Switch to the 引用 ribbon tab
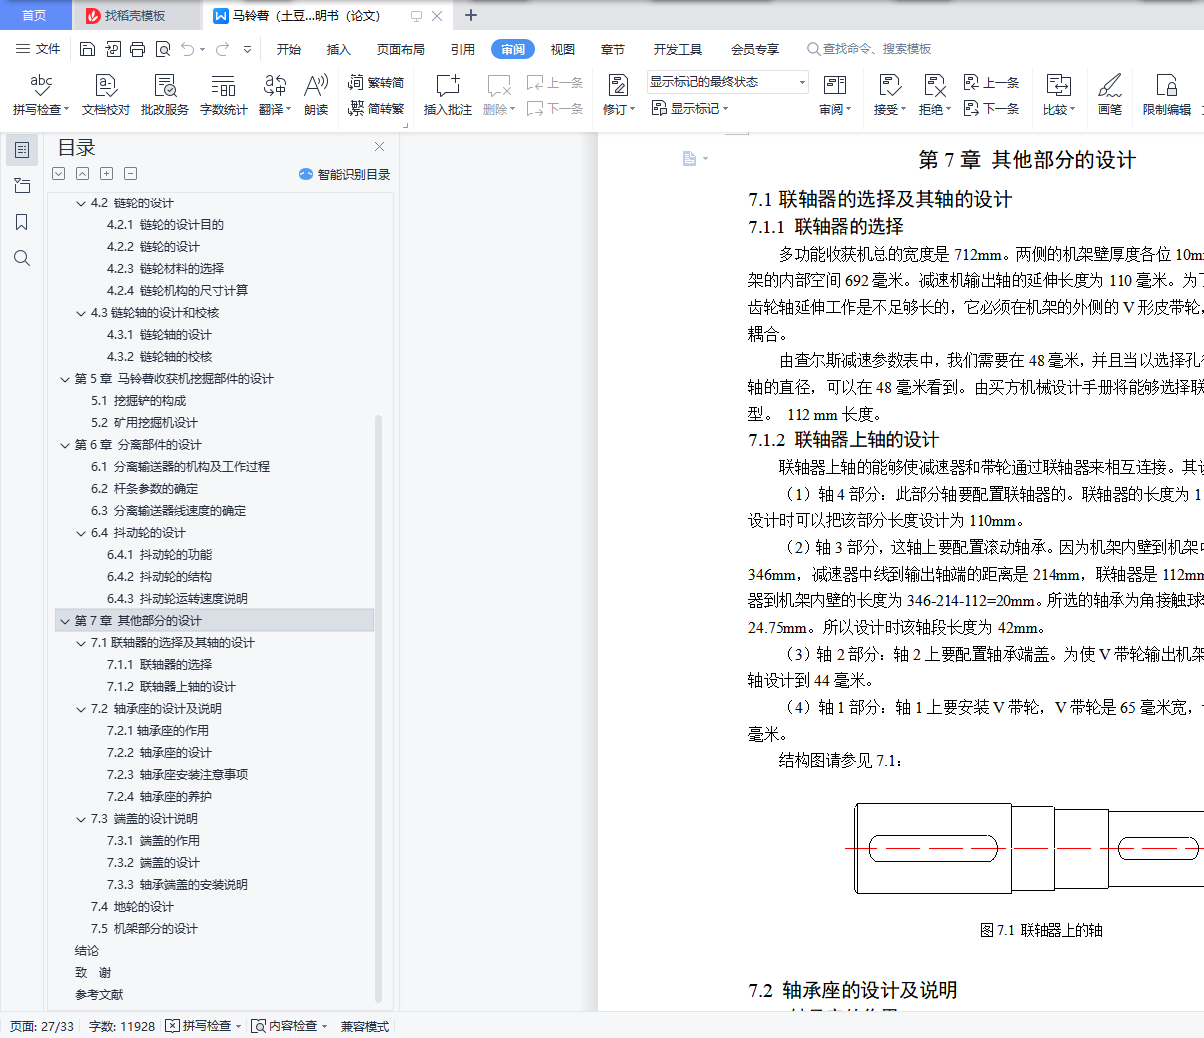1204x1038 pixels. 463,49
